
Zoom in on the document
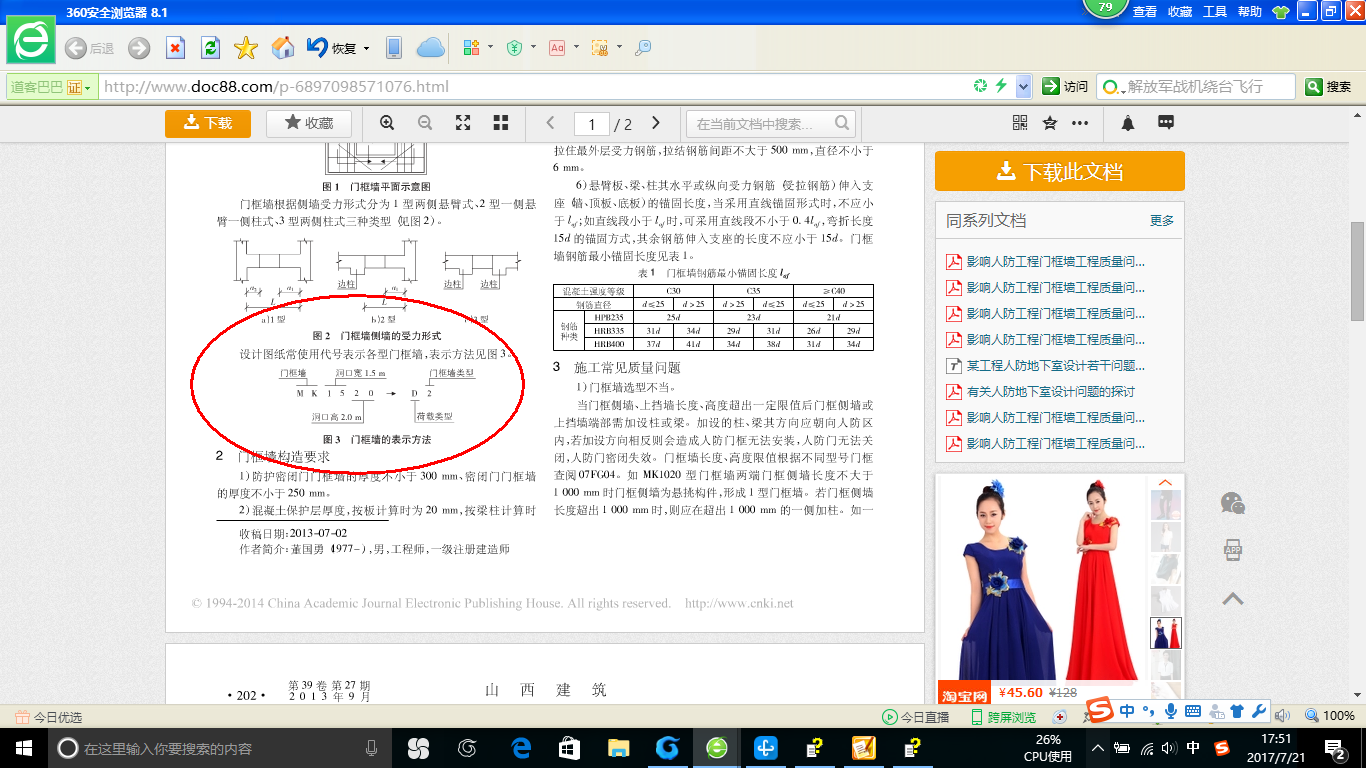tap(387, 123)
